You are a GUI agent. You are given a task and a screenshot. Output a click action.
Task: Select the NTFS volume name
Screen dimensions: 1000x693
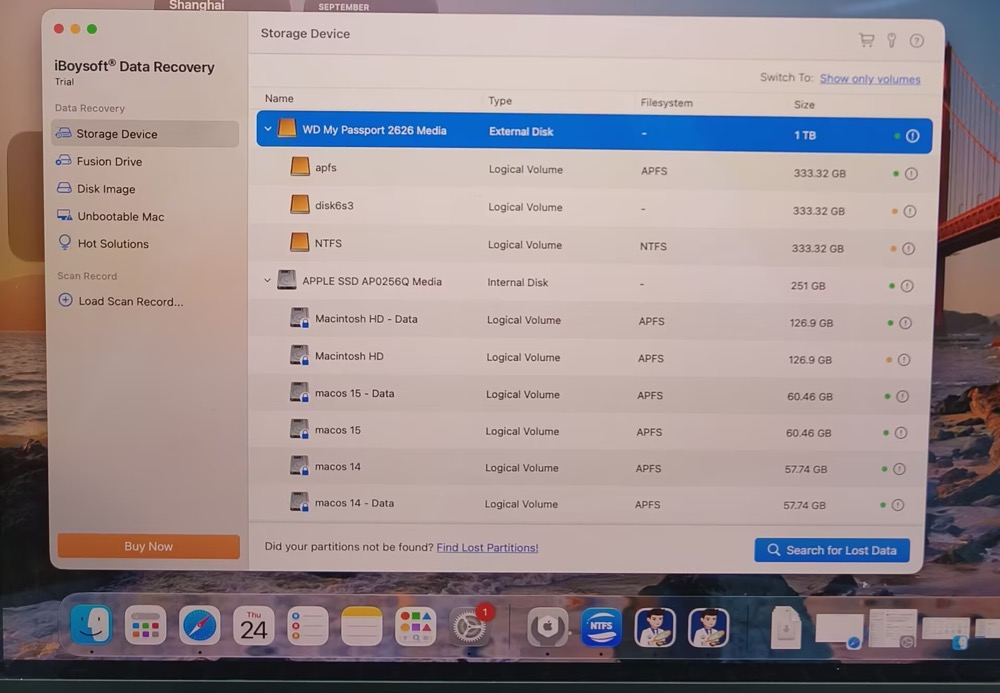coord(328,243)
